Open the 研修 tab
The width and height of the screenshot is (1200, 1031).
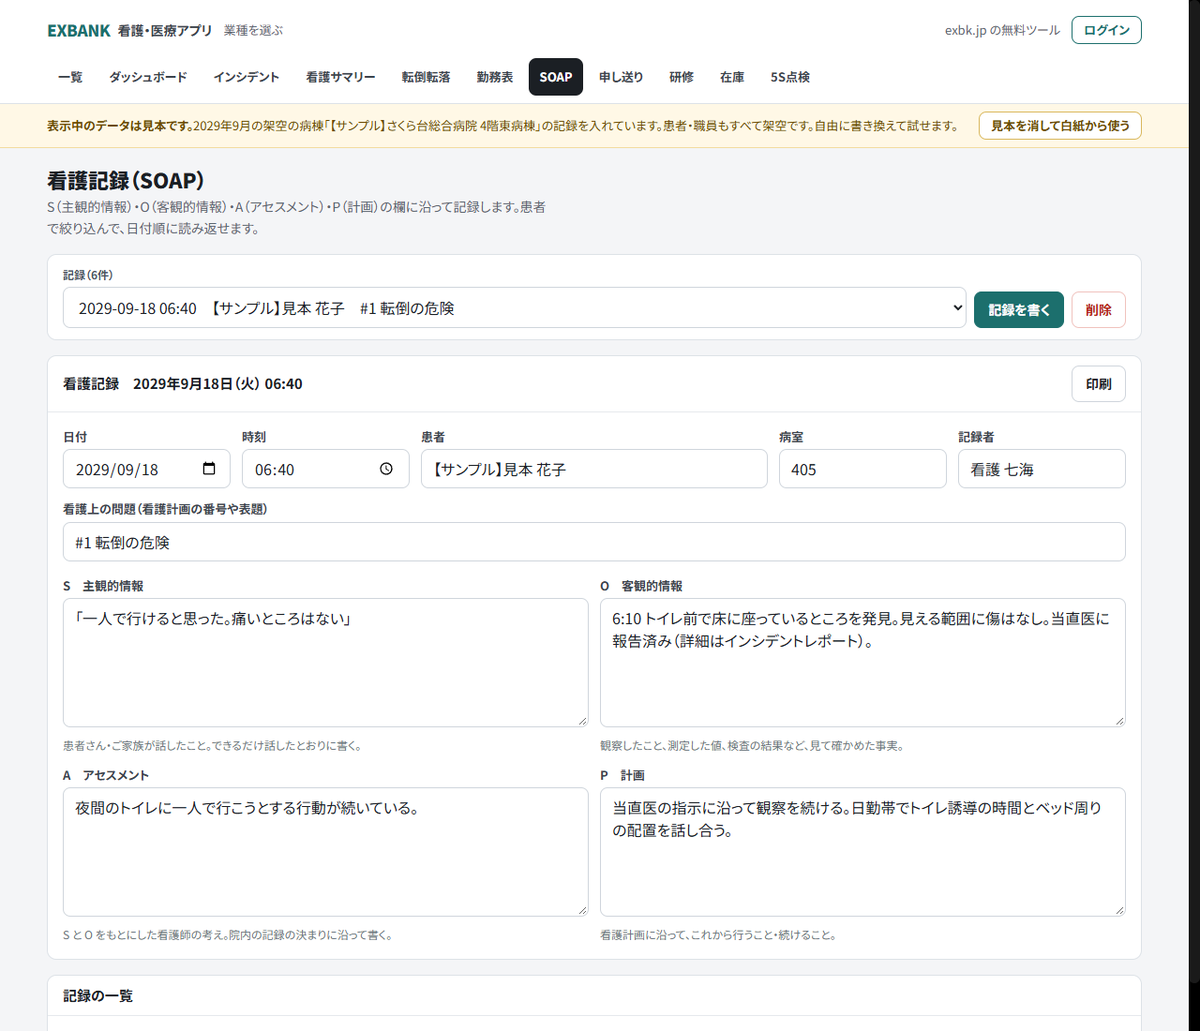[682, 77]
